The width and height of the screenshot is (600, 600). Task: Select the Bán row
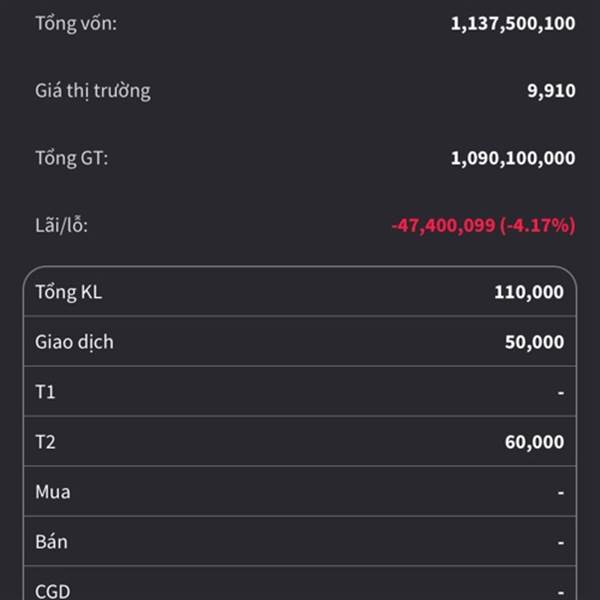click(300, 541)
